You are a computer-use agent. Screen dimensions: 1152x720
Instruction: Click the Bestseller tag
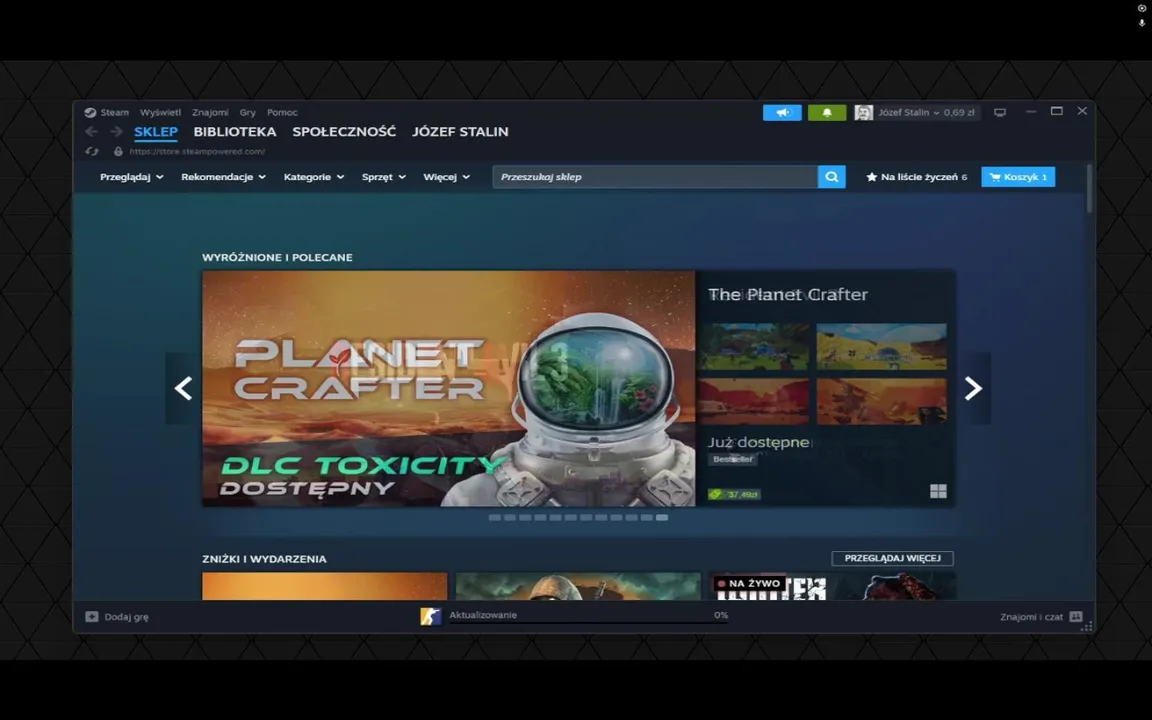(x=732, y=459)
